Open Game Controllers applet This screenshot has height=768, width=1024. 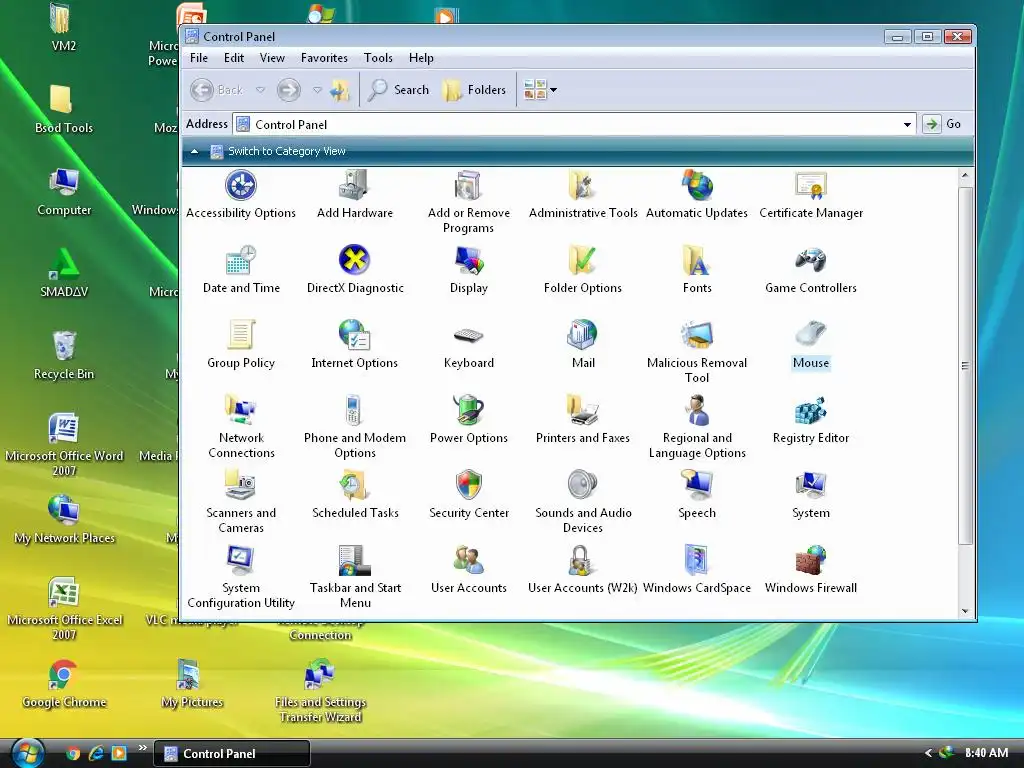pos(810,270)
